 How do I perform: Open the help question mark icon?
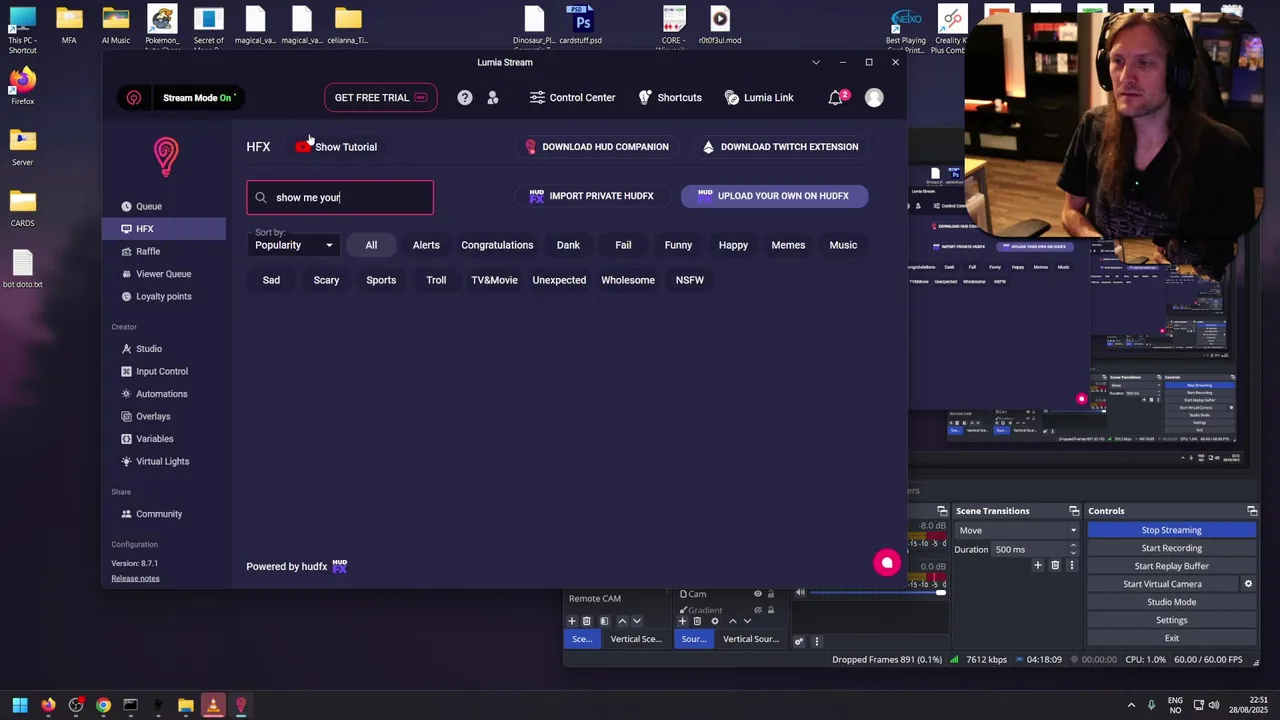pos(465,98)
